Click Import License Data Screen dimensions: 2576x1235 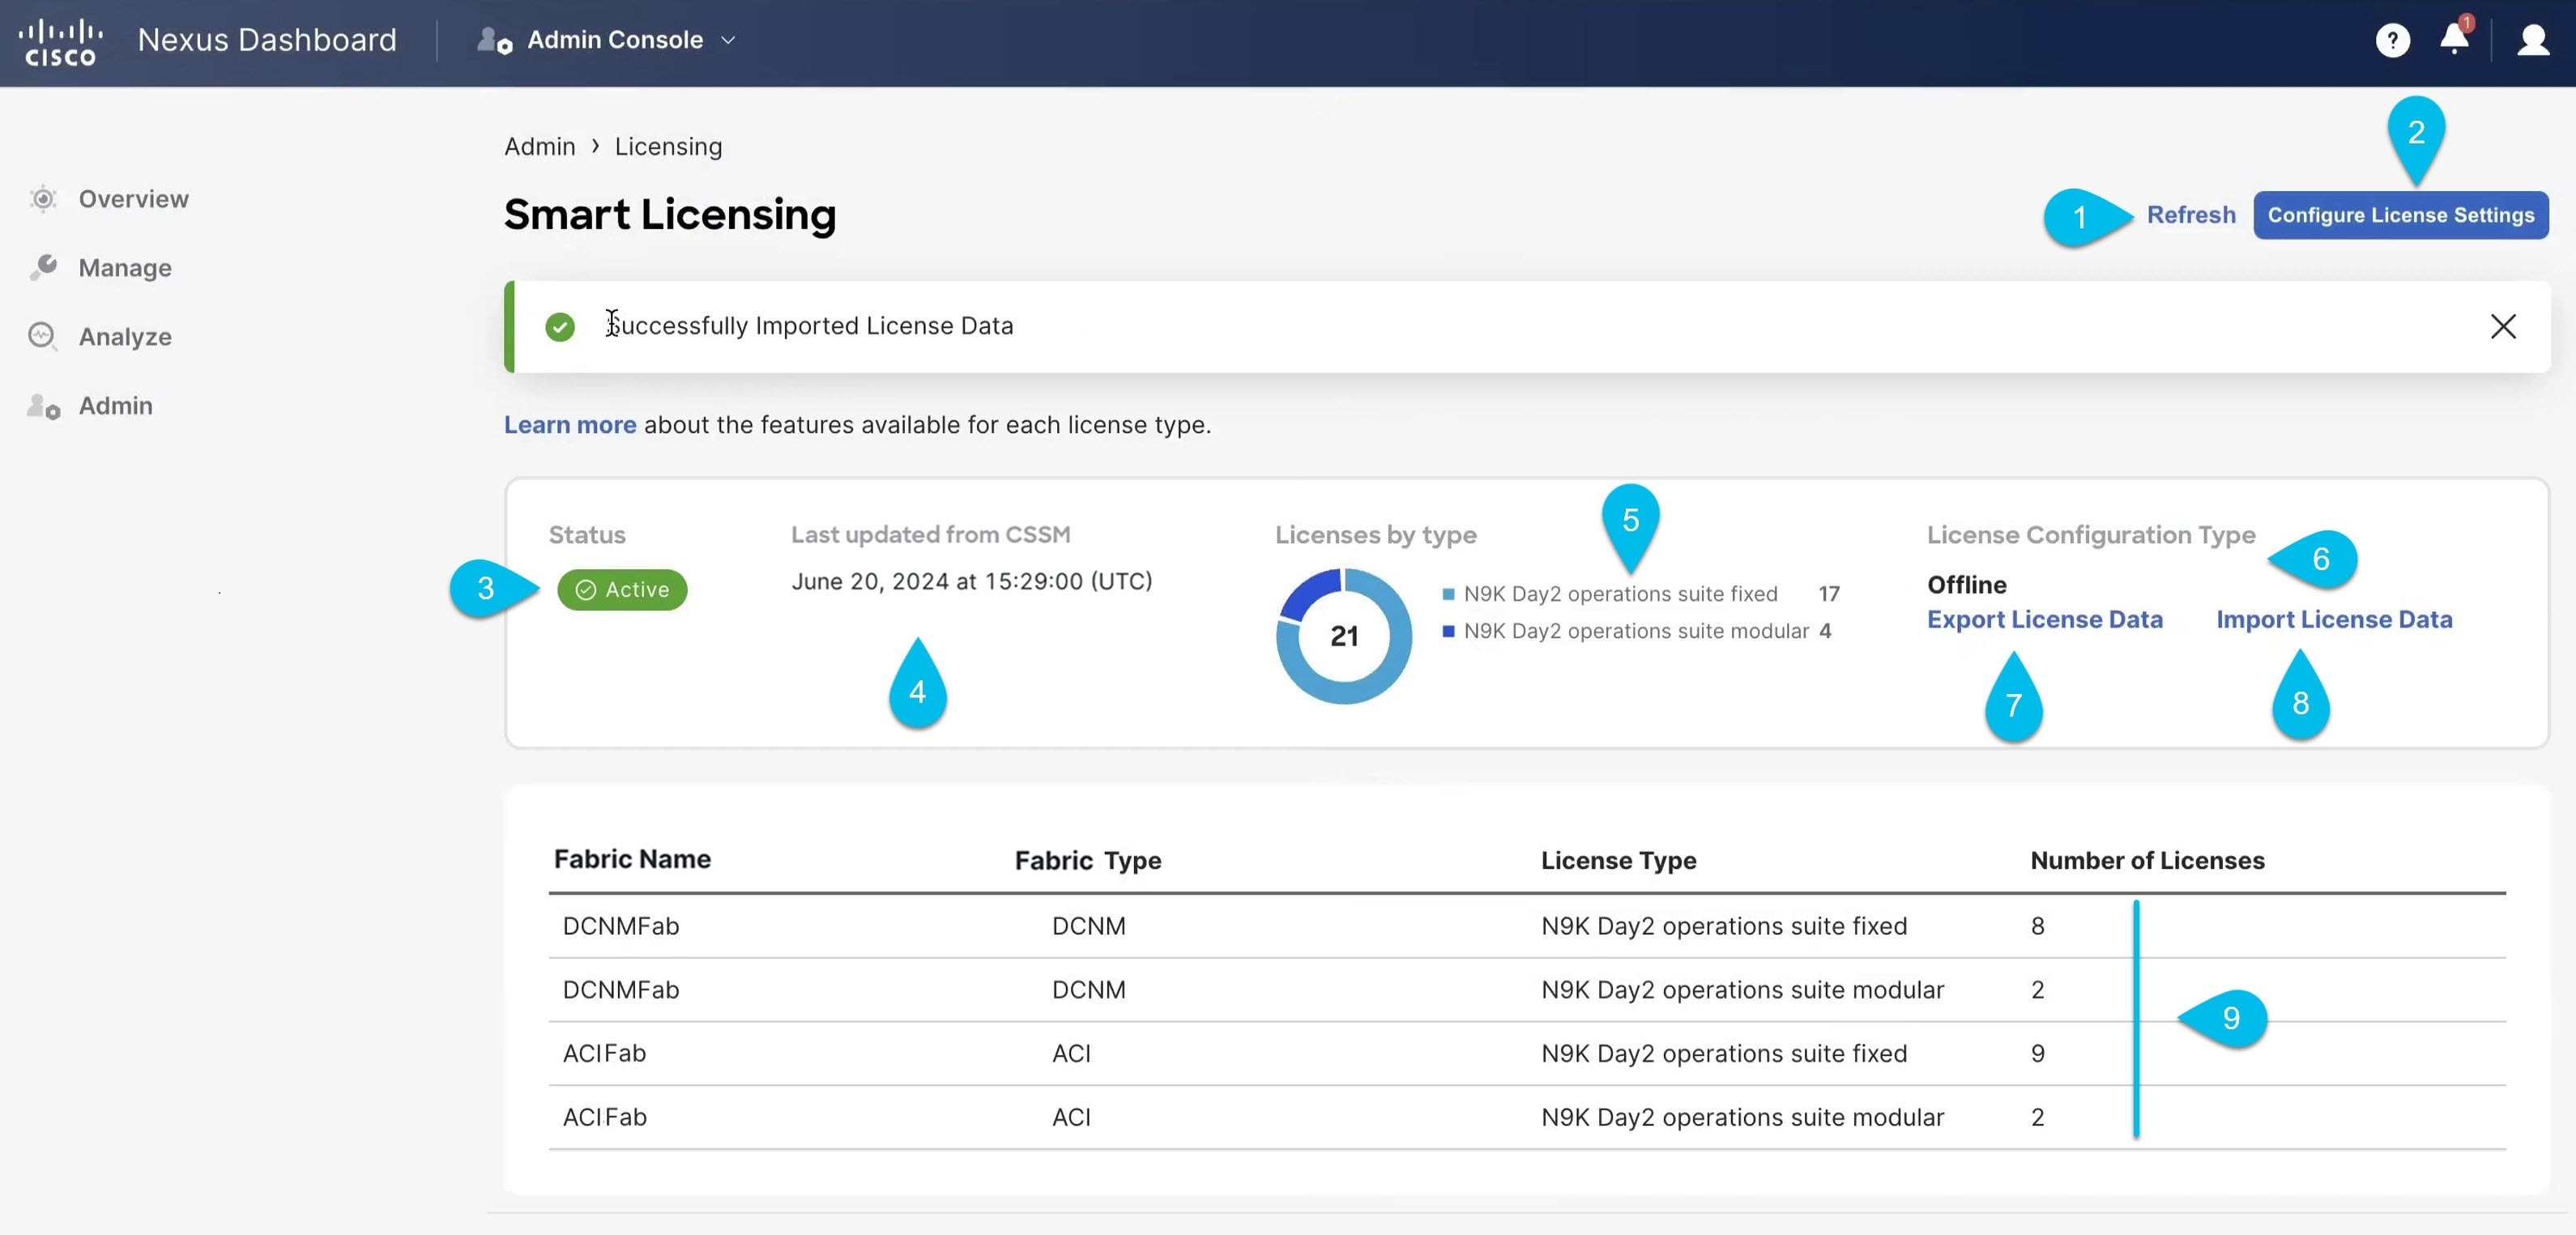tap(2334, 619)
